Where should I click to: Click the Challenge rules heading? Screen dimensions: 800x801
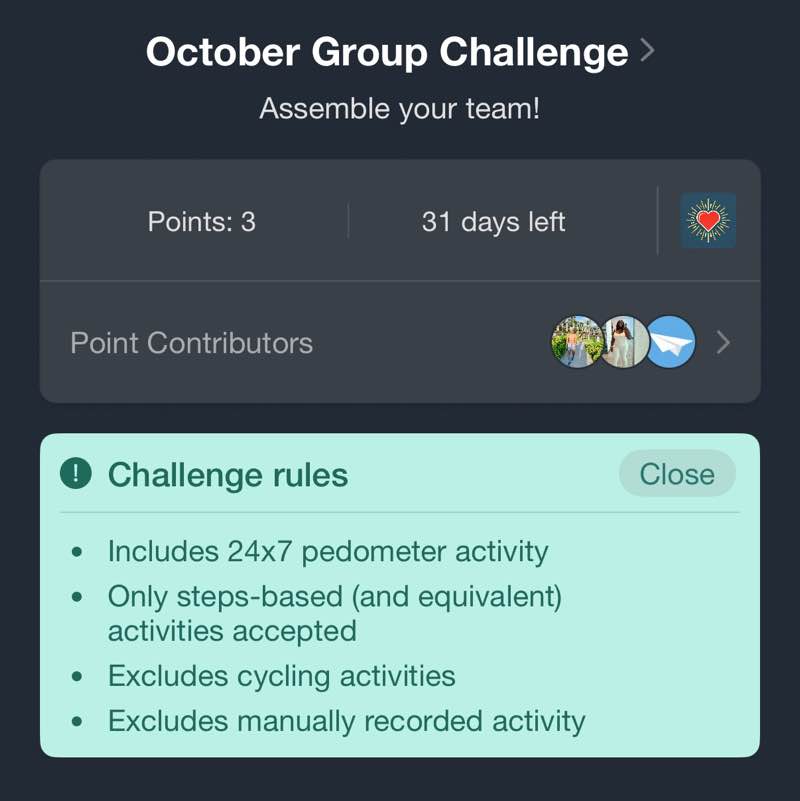pos(228,475)
